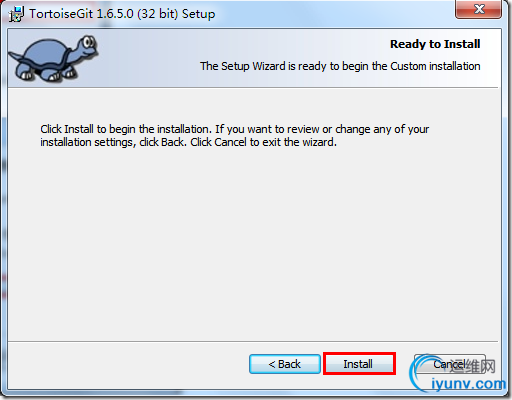Click the '<' arrow on the Back button
This screenshot has height=400, width=512.
pyautogui.click(x=272, y=364)
